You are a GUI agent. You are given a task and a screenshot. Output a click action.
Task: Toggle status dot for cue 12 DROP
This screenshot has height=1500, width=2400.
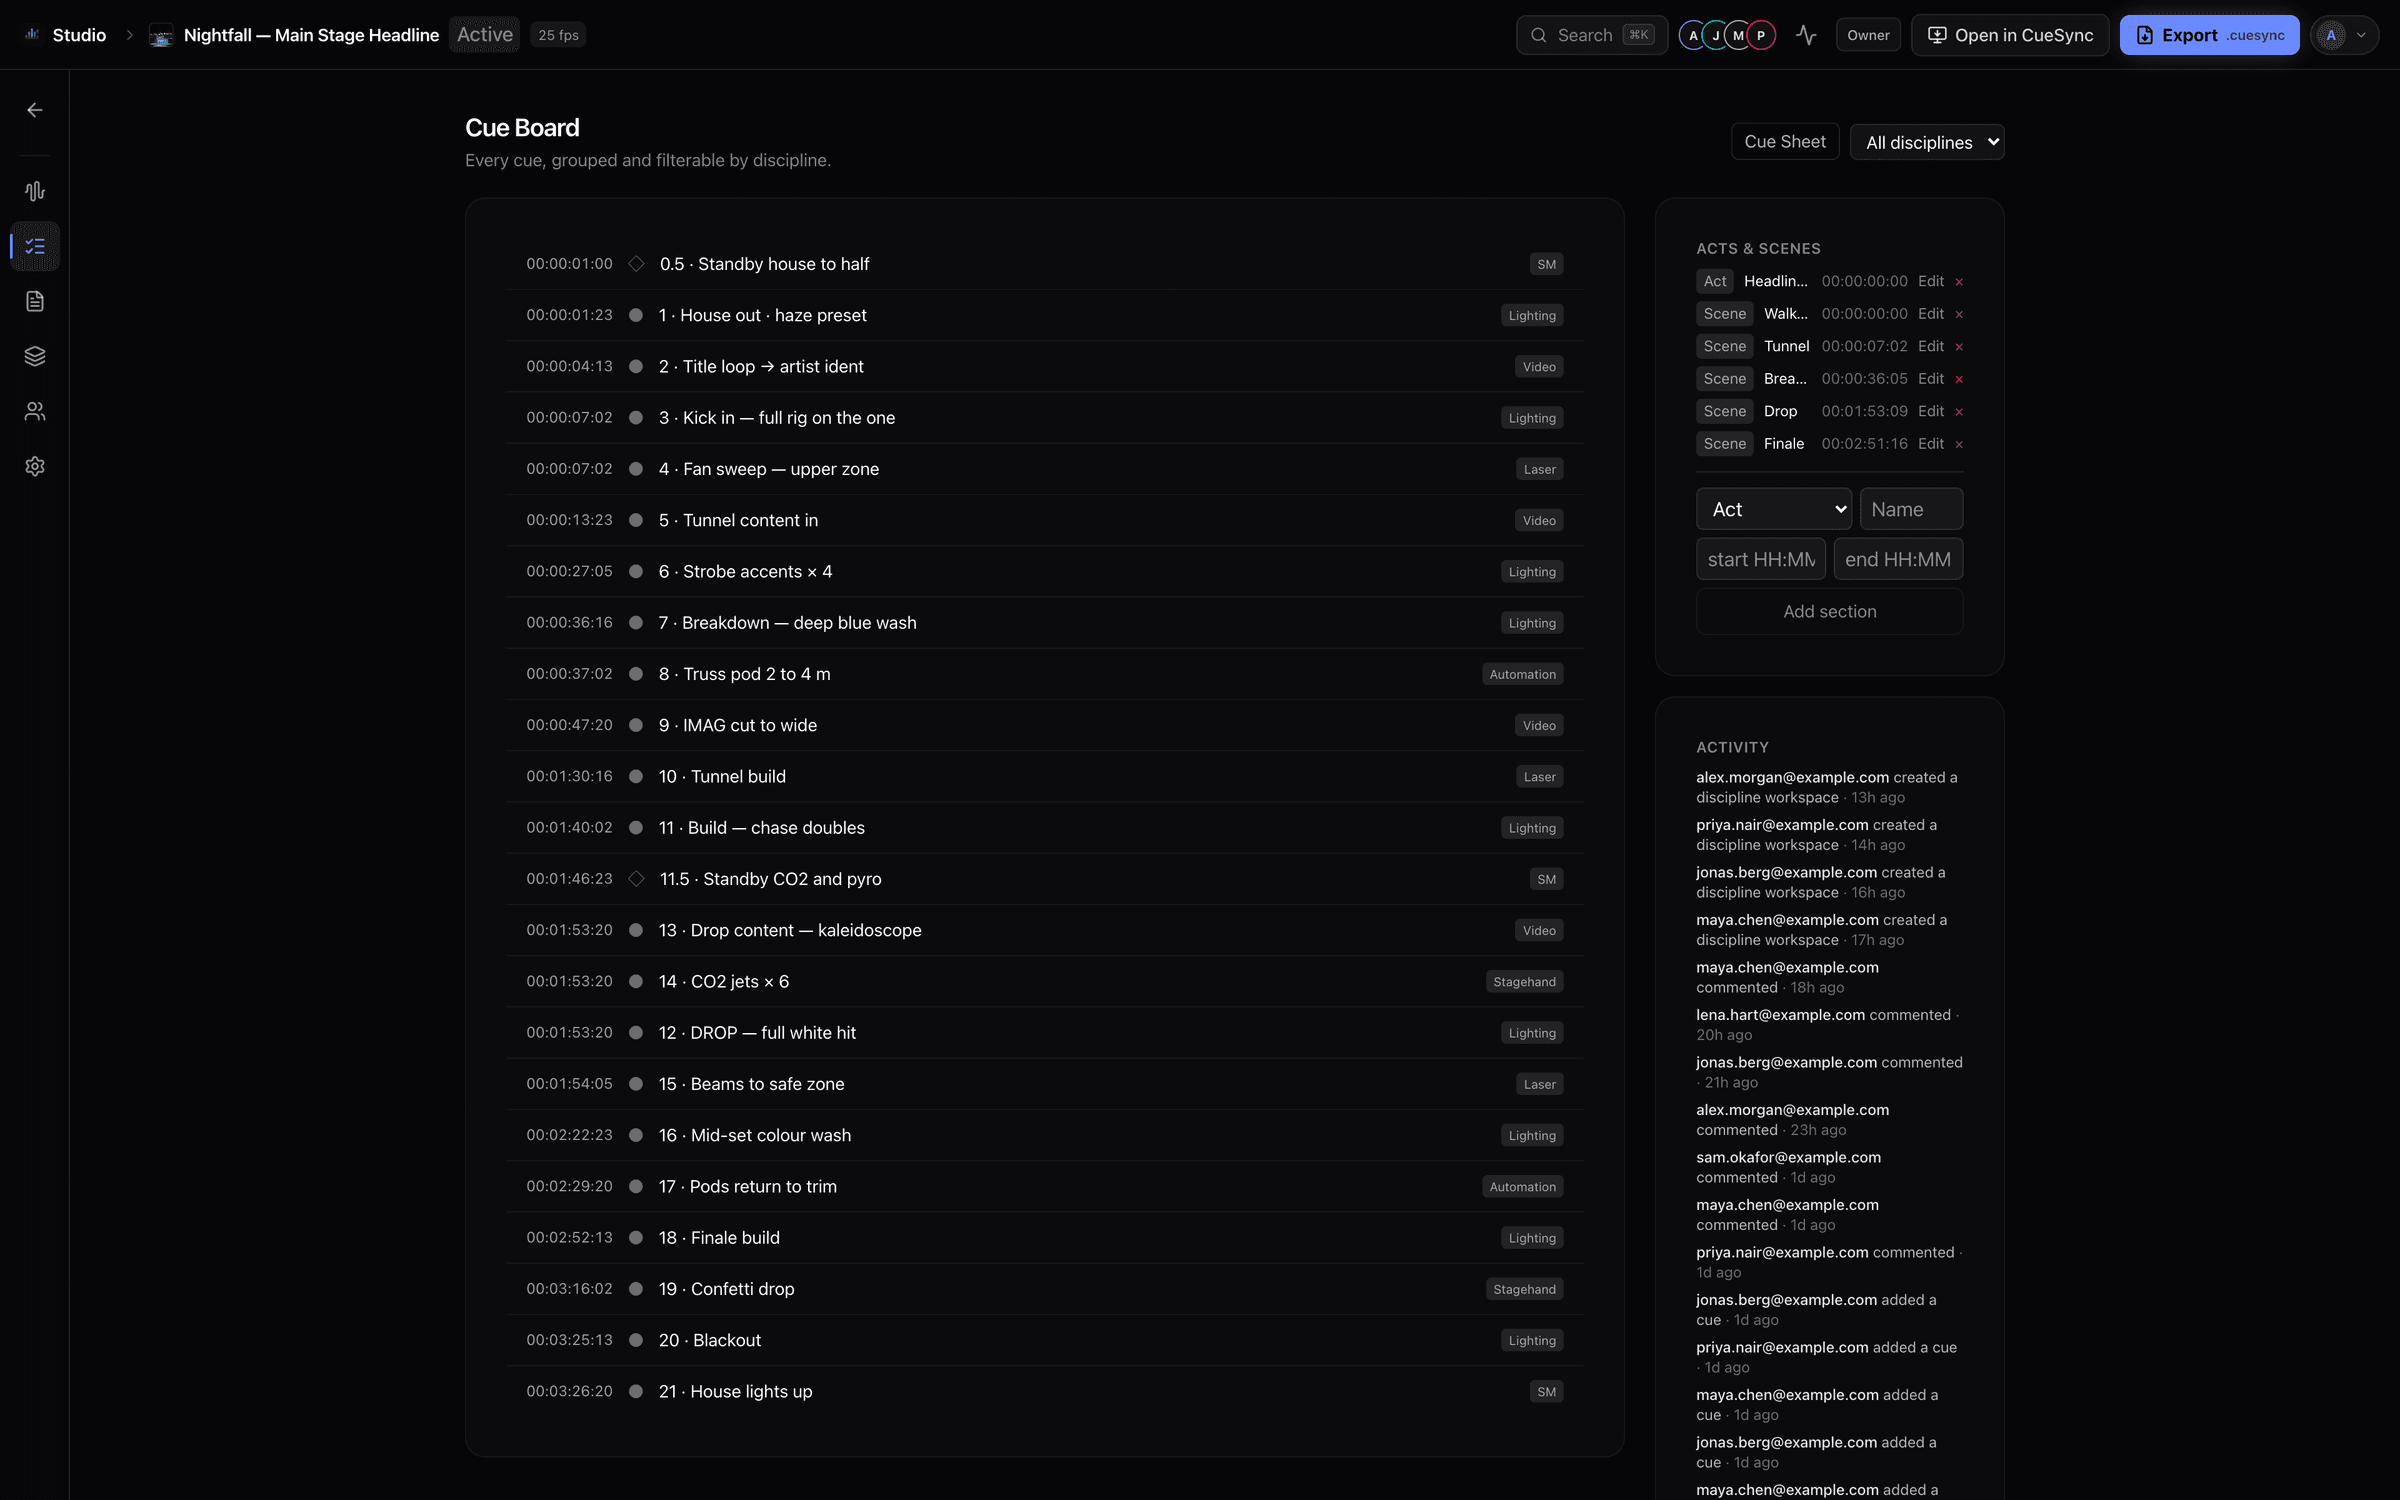coord(635,1033)
